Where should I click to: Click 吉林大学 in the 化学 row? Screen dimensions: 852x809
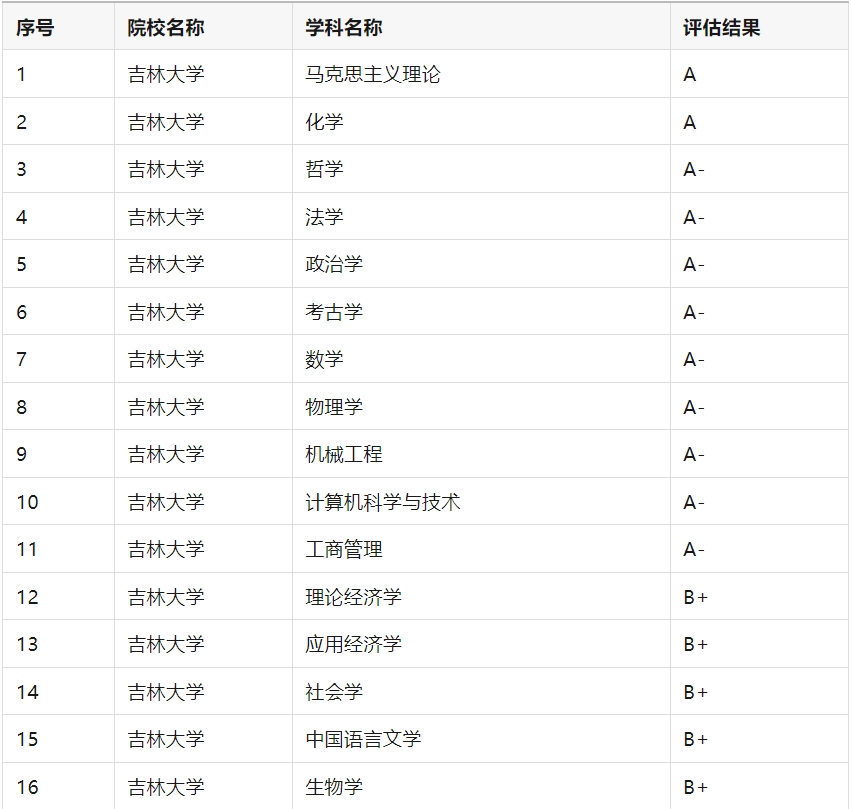166,122
